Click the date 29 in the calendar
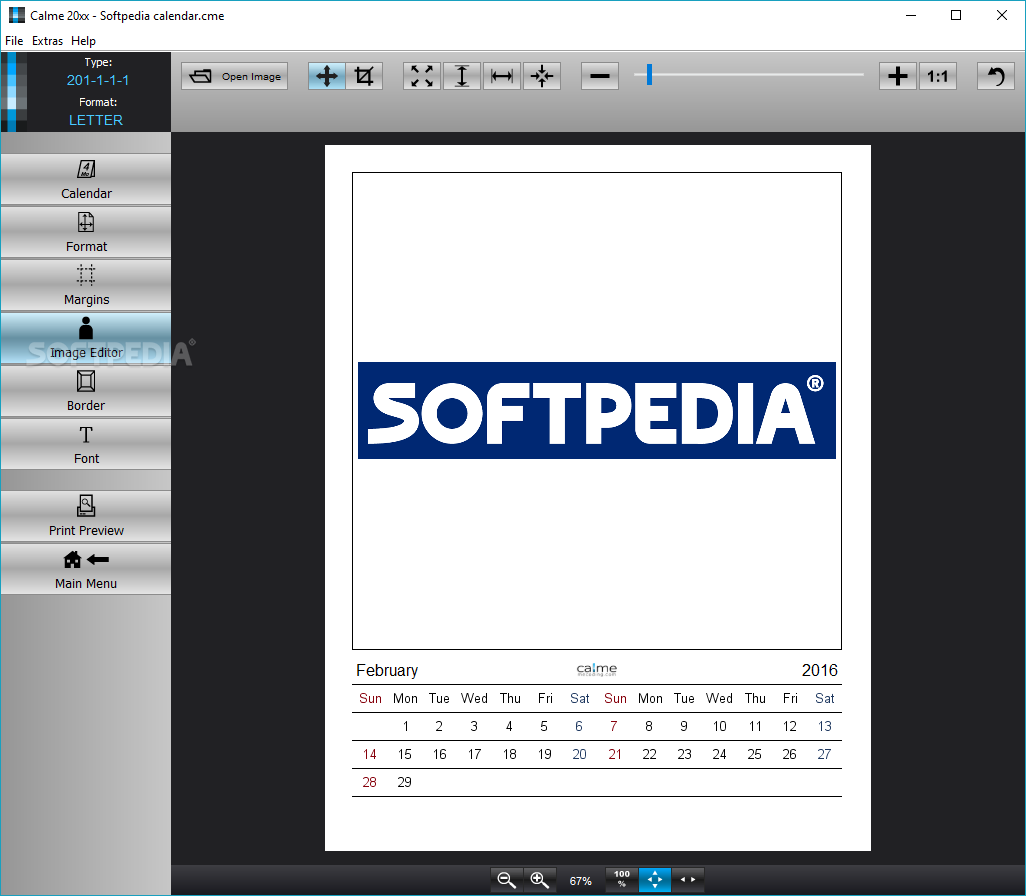 click(x=404, y=782)
